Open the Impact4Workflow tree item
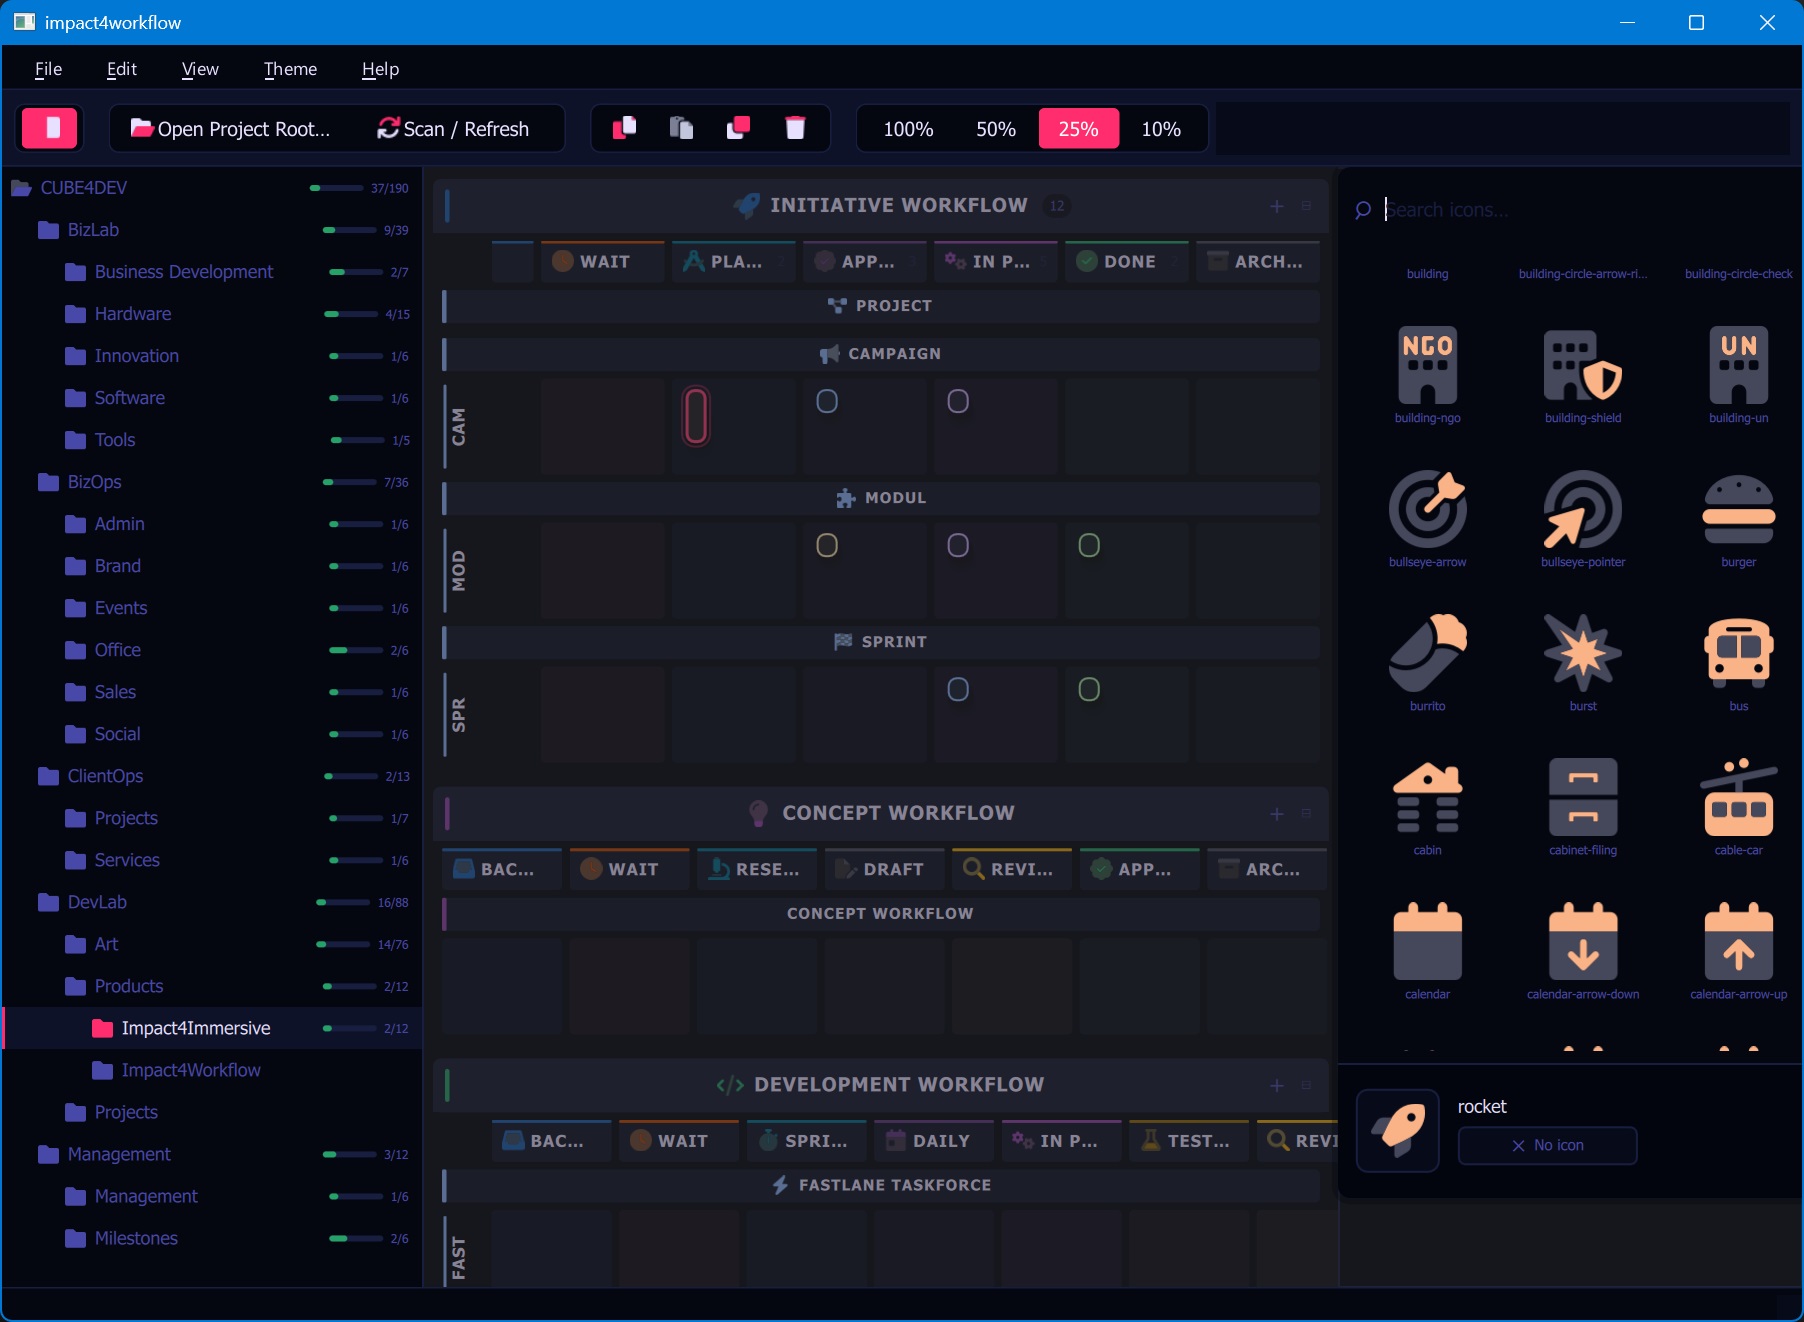Screen dimensions: 1804x1322 (190, 1070)
